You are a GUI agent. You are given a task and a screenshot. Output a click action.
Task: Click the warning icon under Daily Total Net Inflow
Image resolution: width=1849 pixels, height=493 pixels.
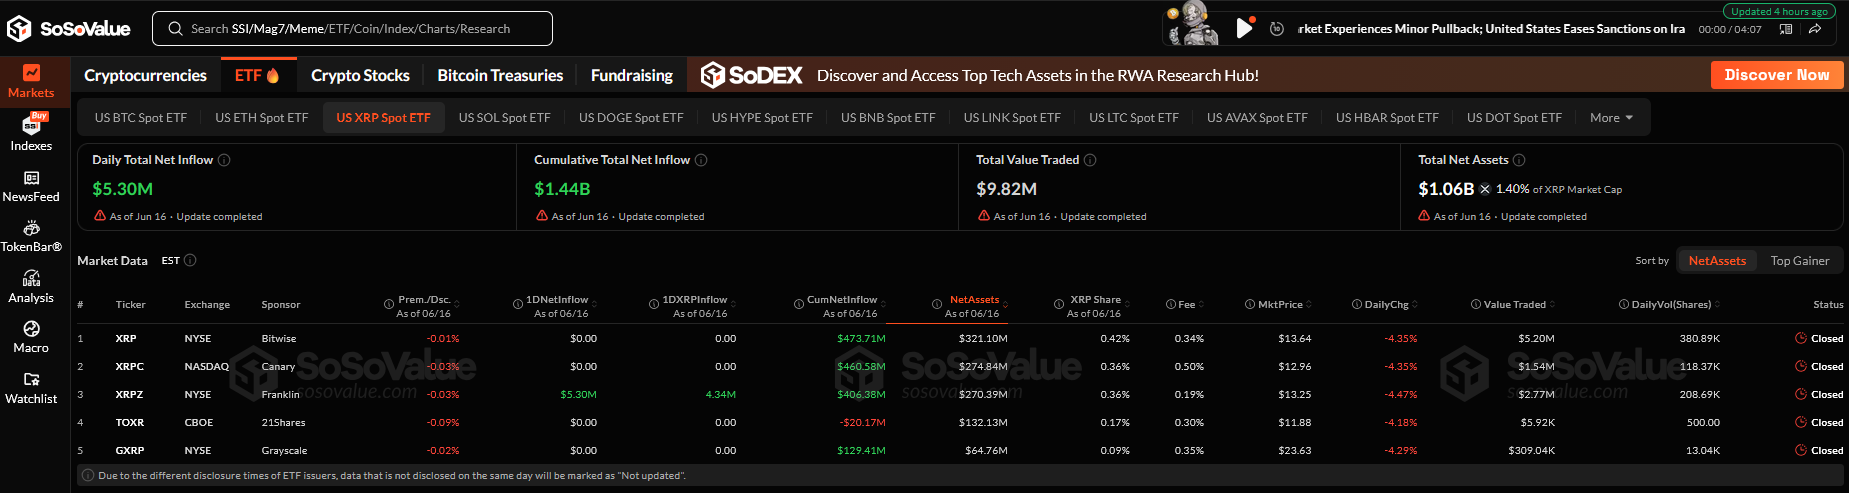click(100, 216)
